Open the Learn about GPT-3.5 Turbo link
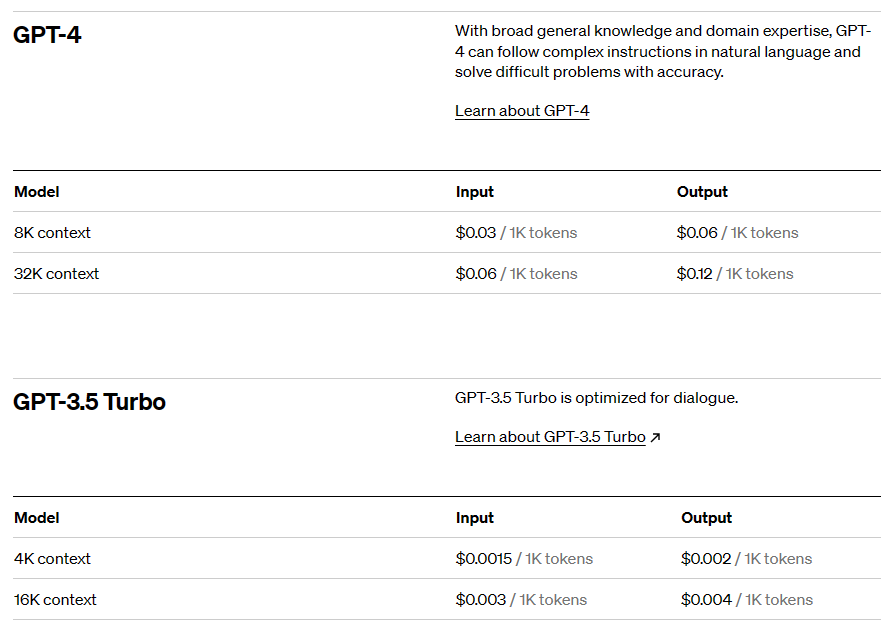 550,437
